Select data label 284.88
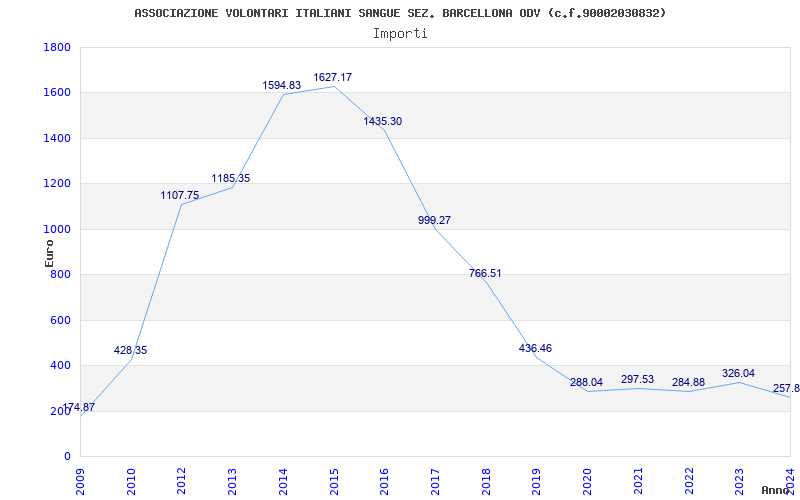800x500 pixels. pos(688,383)
